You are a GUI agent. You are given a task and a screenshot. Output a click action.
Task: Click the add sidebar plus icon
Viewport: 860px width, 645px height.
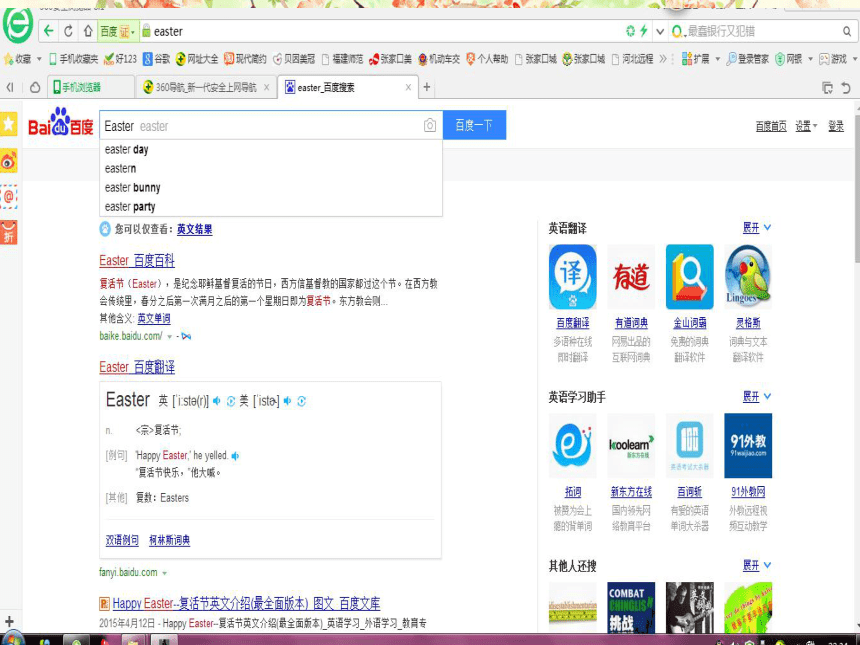(x=9, y=621)
